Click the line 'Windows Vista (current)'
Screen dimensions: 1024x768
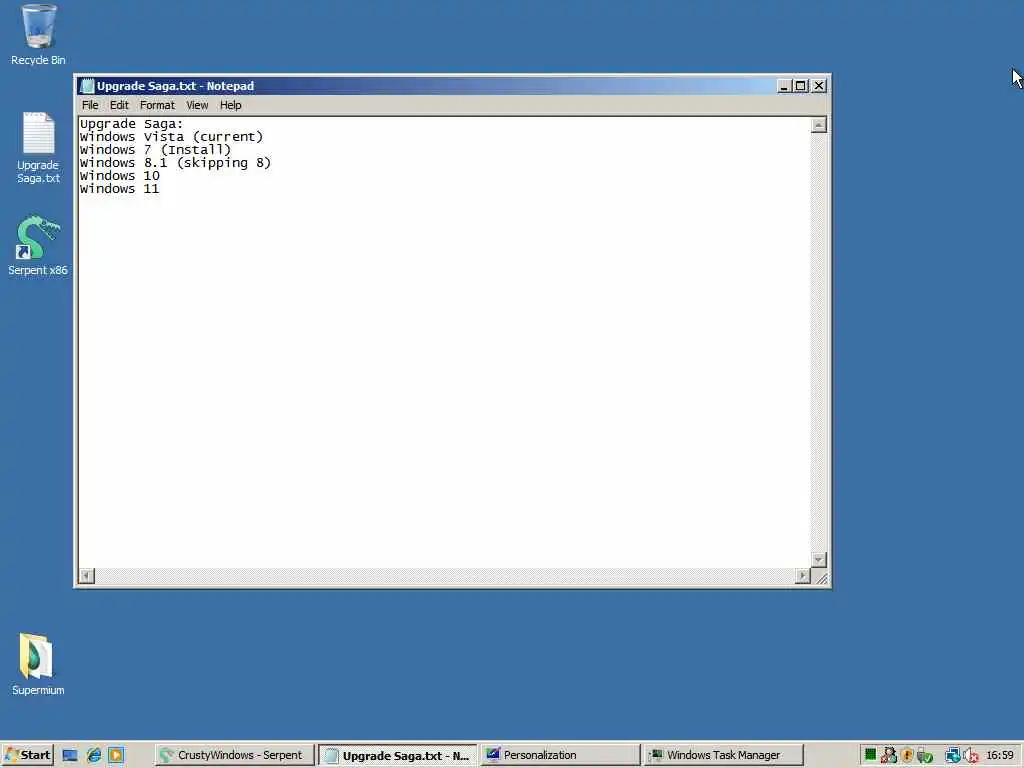pyautogui.click(x=171, y=137)
